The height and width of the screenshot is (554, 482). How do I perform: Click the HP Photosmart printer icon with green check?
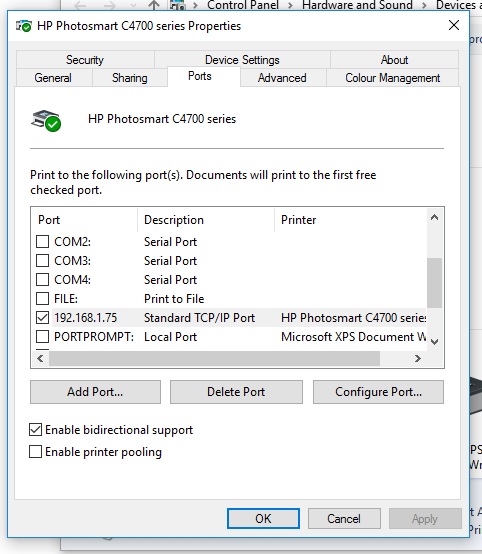click(46, 120)
